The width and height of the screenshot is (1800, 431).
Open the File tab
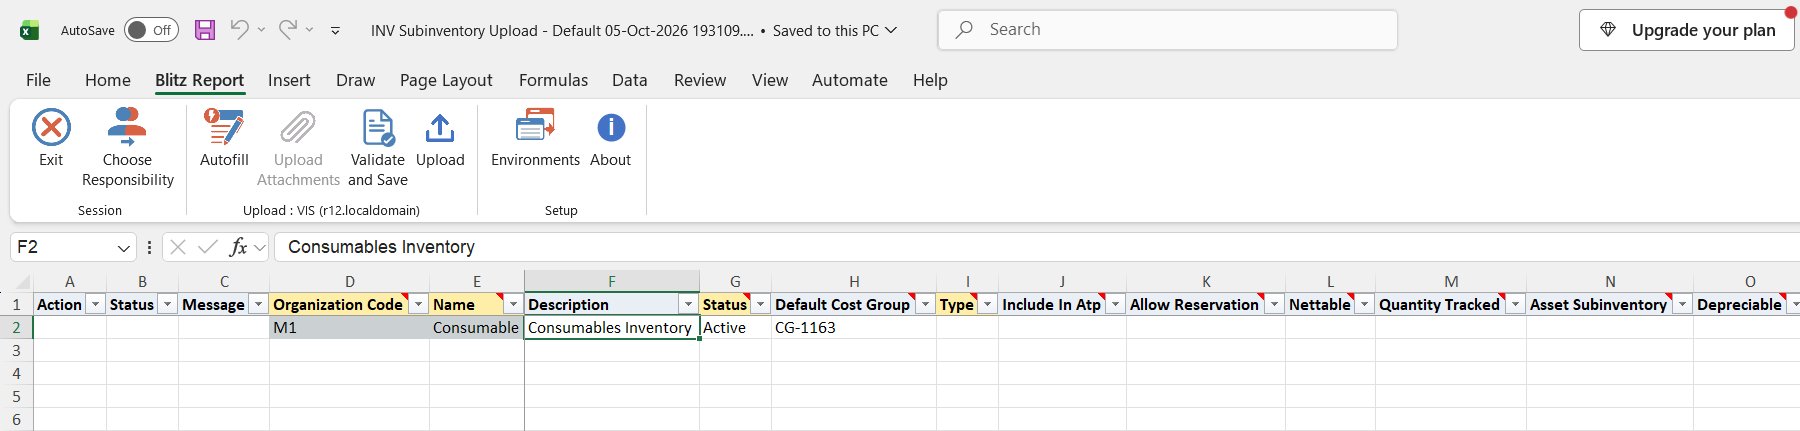(x=38, y=80)
